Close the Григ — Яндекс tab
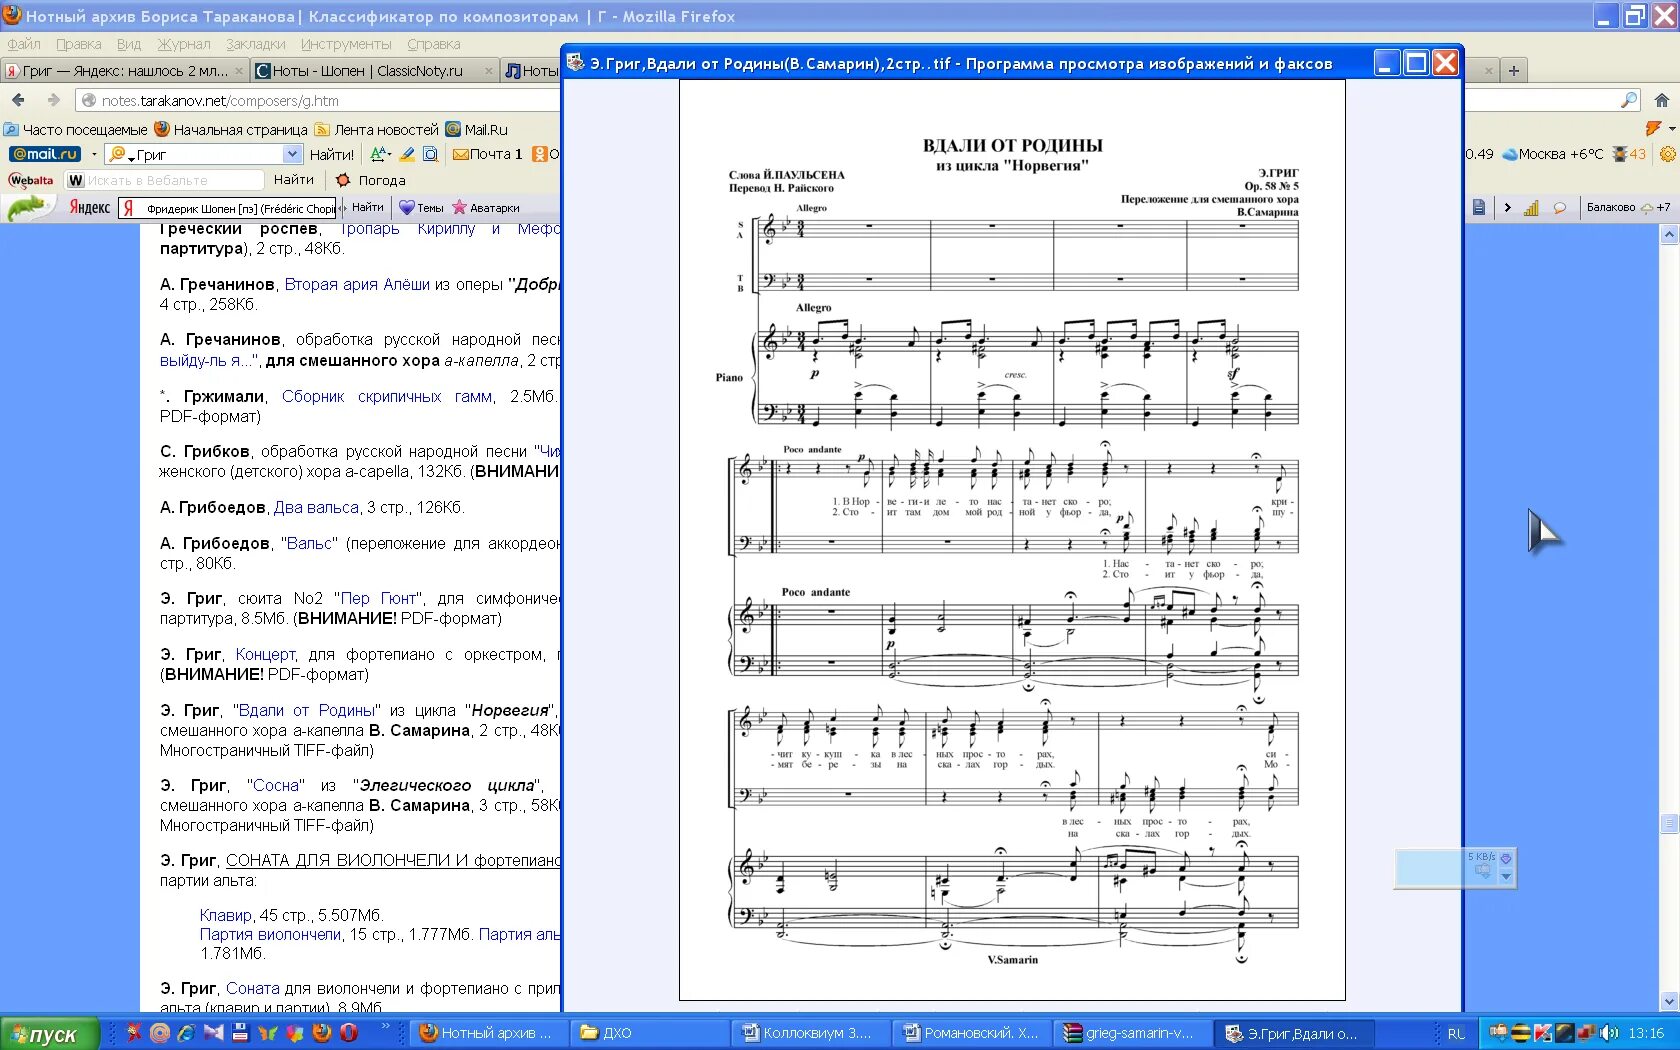1680x1050 pixels. click(239, 71)
